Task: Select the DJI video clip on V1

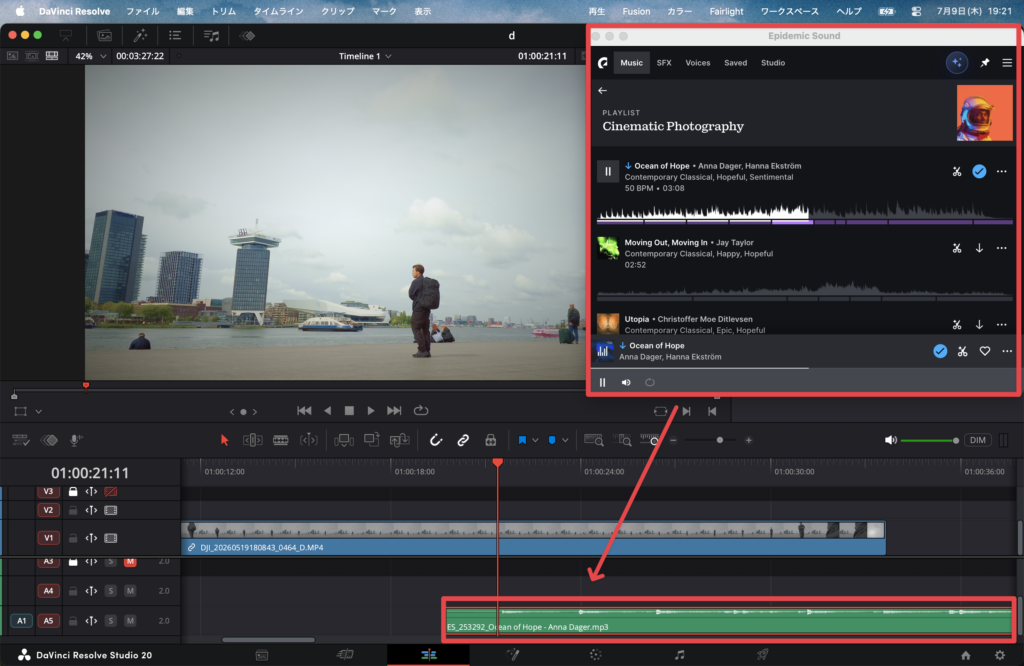Action: tap(533, 538)
